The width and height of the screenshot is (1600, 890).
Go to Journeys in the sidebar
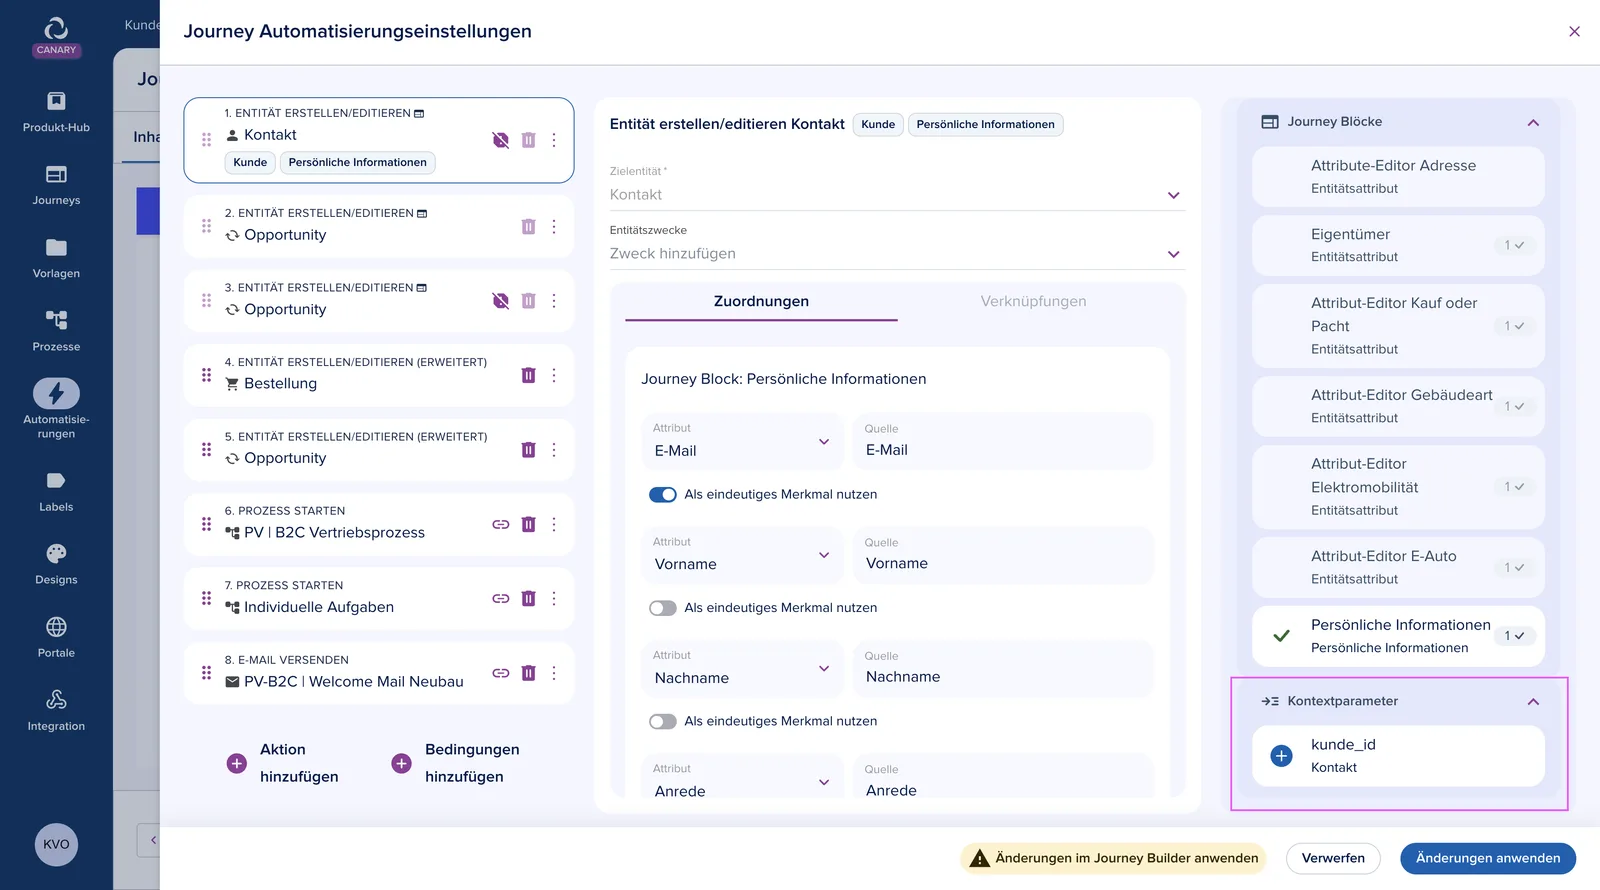click(56, 185)
